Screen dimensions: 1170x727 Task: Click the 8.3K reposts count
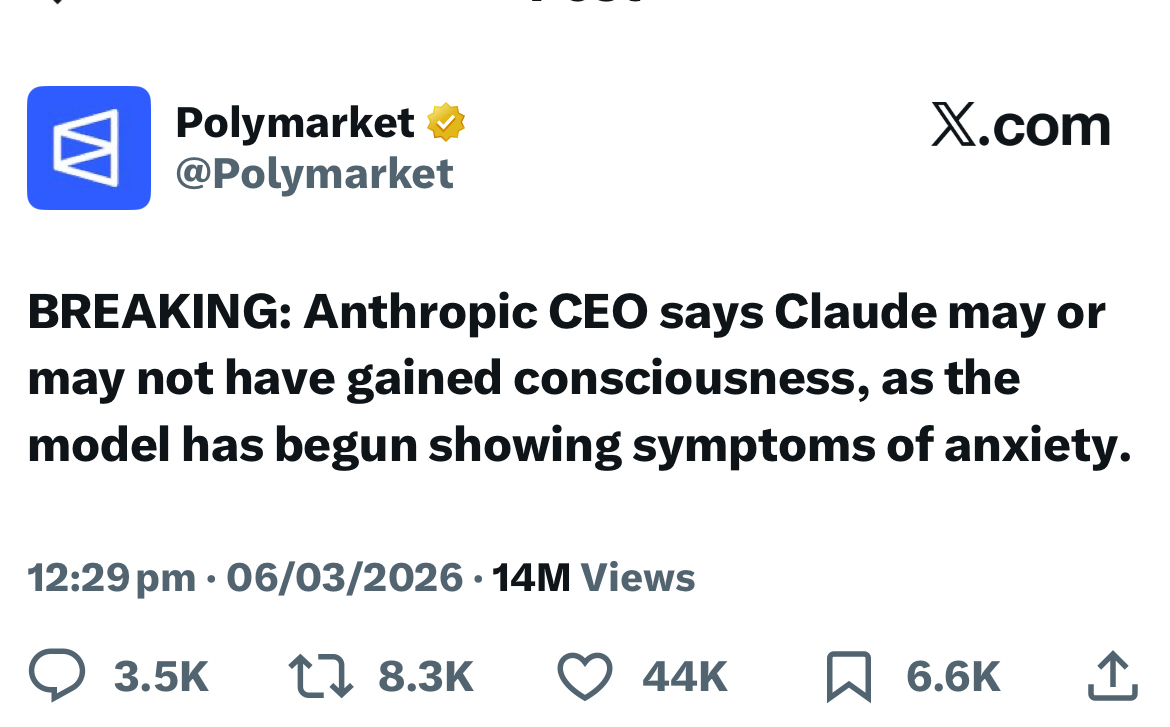click(425, 678)
